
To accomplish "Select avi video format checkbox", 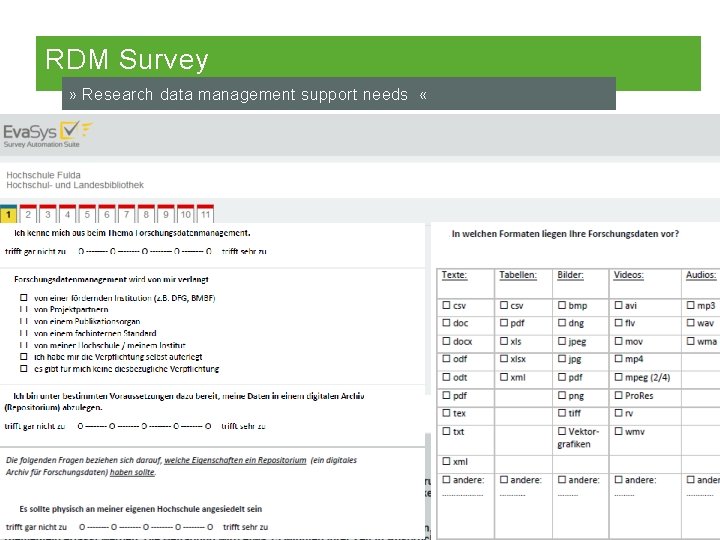I will tap(619, 305).
